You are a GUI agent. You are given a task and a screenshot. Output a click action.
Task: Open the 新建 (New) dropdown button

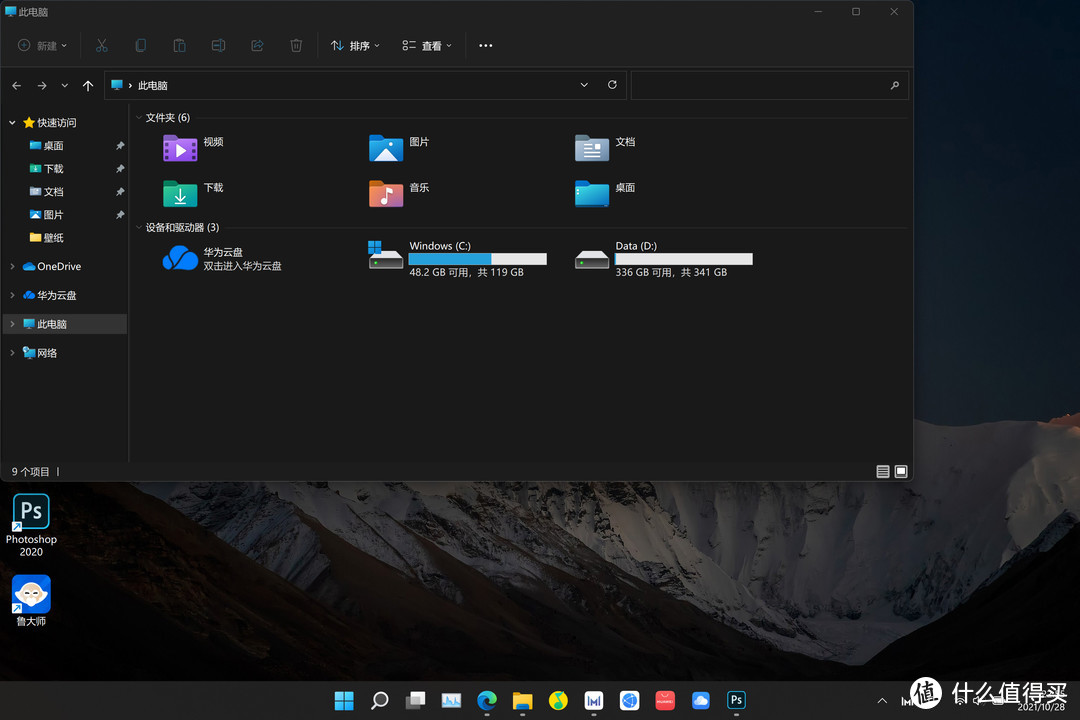43,45
